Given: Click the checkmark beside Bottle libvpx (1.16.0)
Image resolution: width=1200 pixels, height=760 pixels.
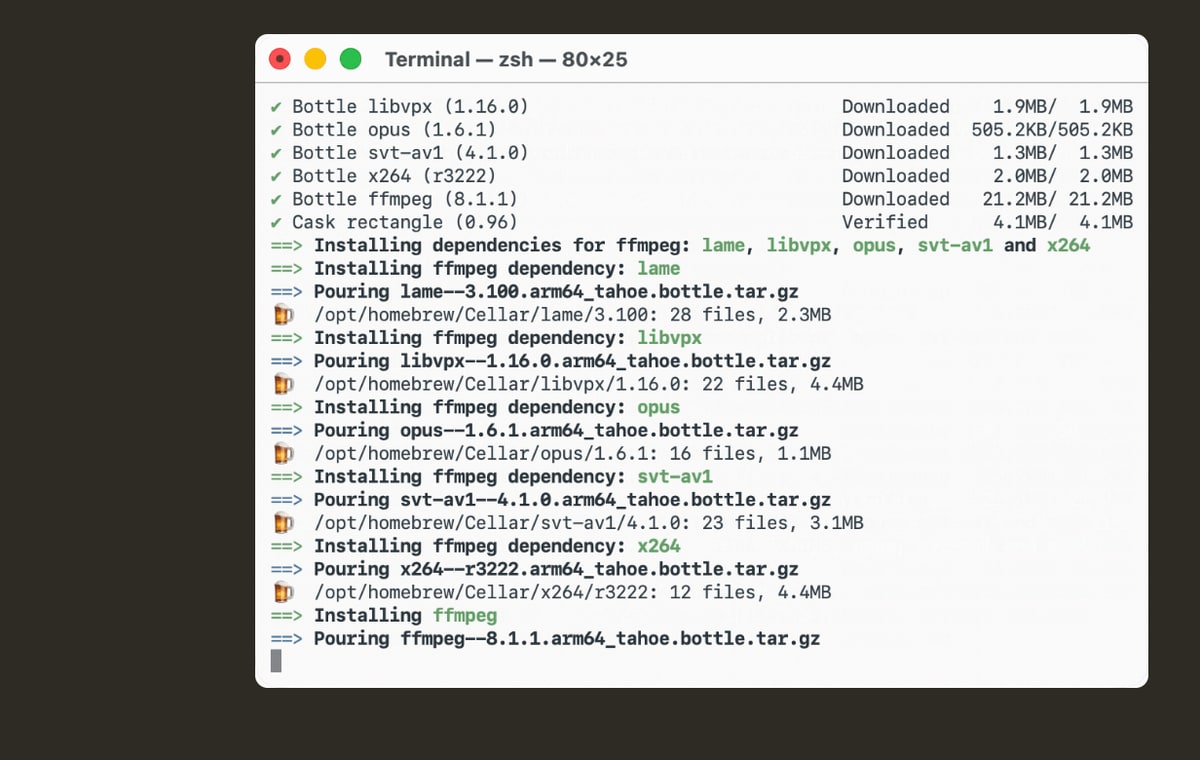Looking at the screenshot, I should pos(275,106).
